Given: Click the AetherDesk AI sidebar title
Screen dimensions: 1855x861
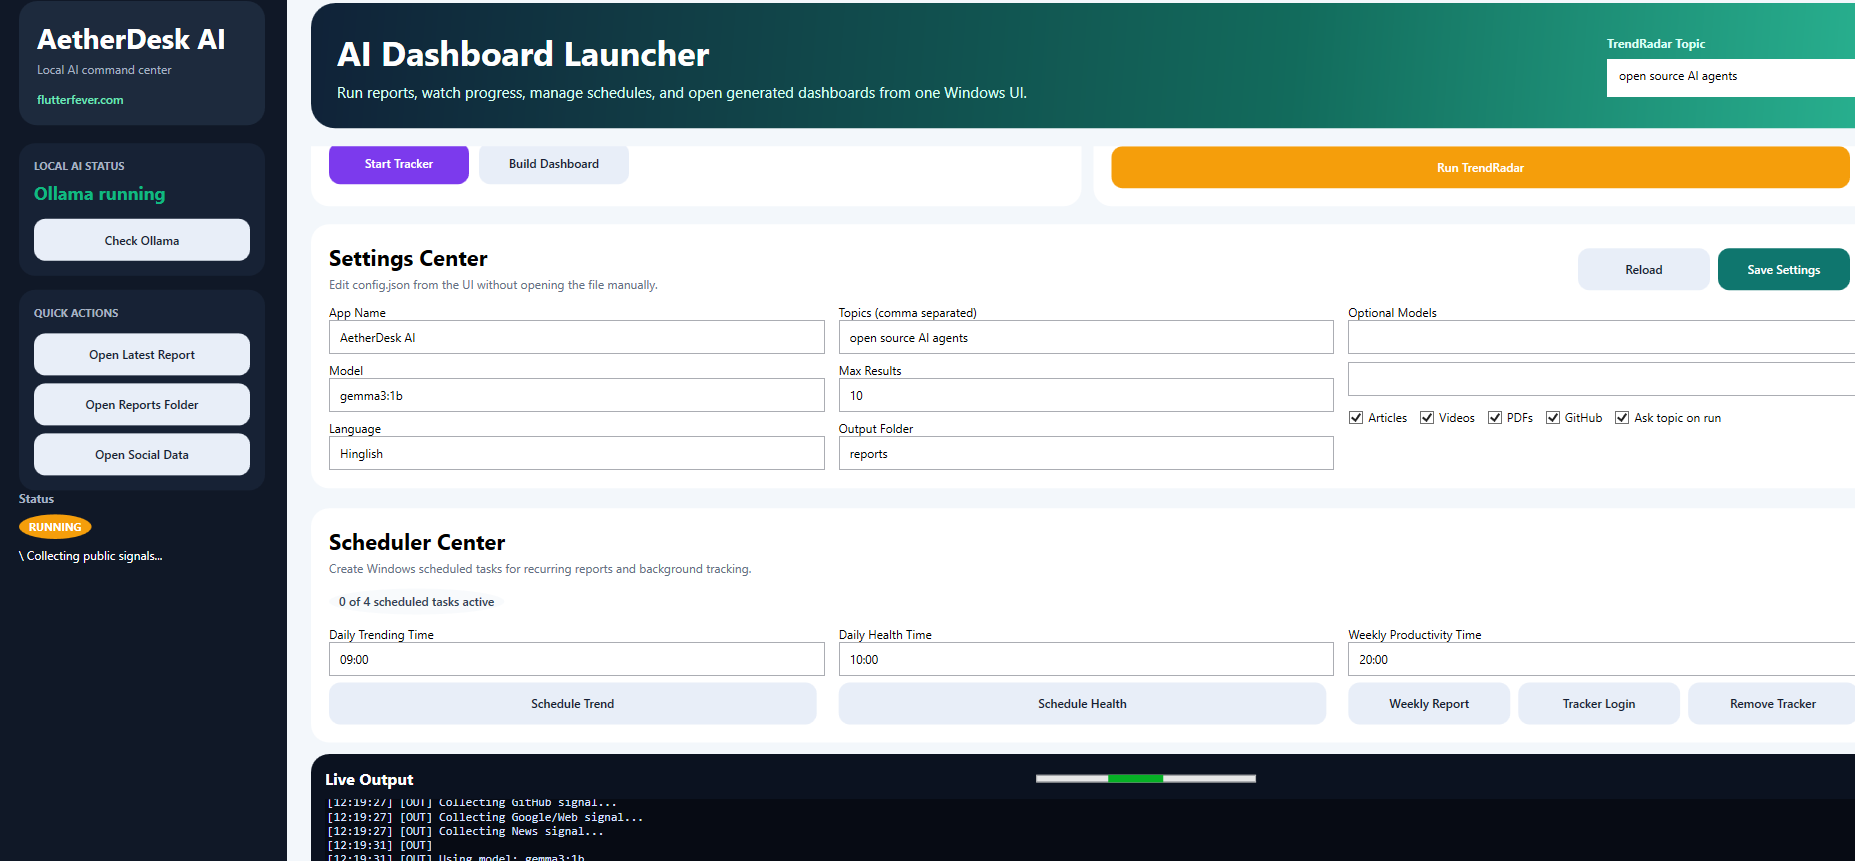Looking at the screenshot, I should tap(131, 39).
